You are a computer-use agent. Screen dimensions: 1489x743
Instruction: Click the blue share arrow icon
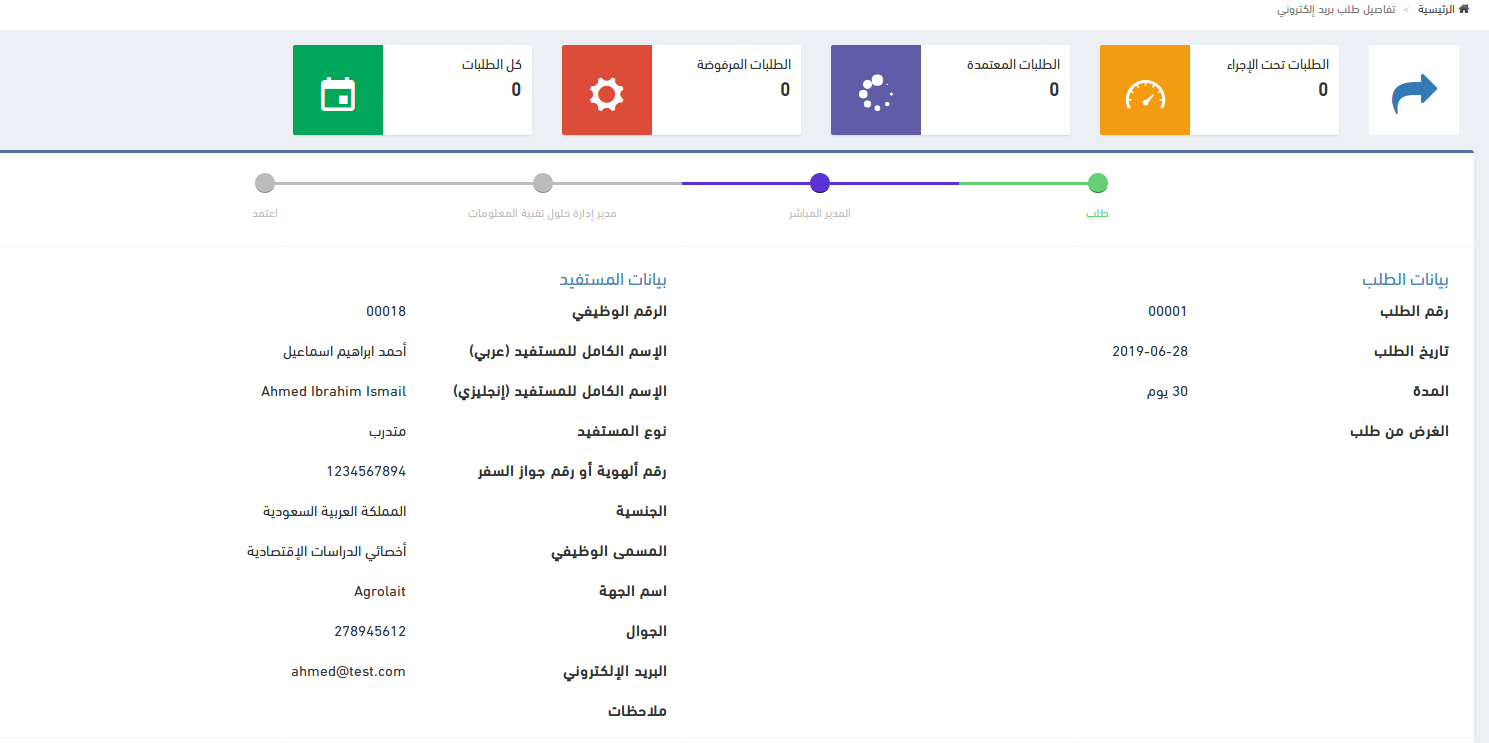pyautogui.click(x=1414, y=91)
